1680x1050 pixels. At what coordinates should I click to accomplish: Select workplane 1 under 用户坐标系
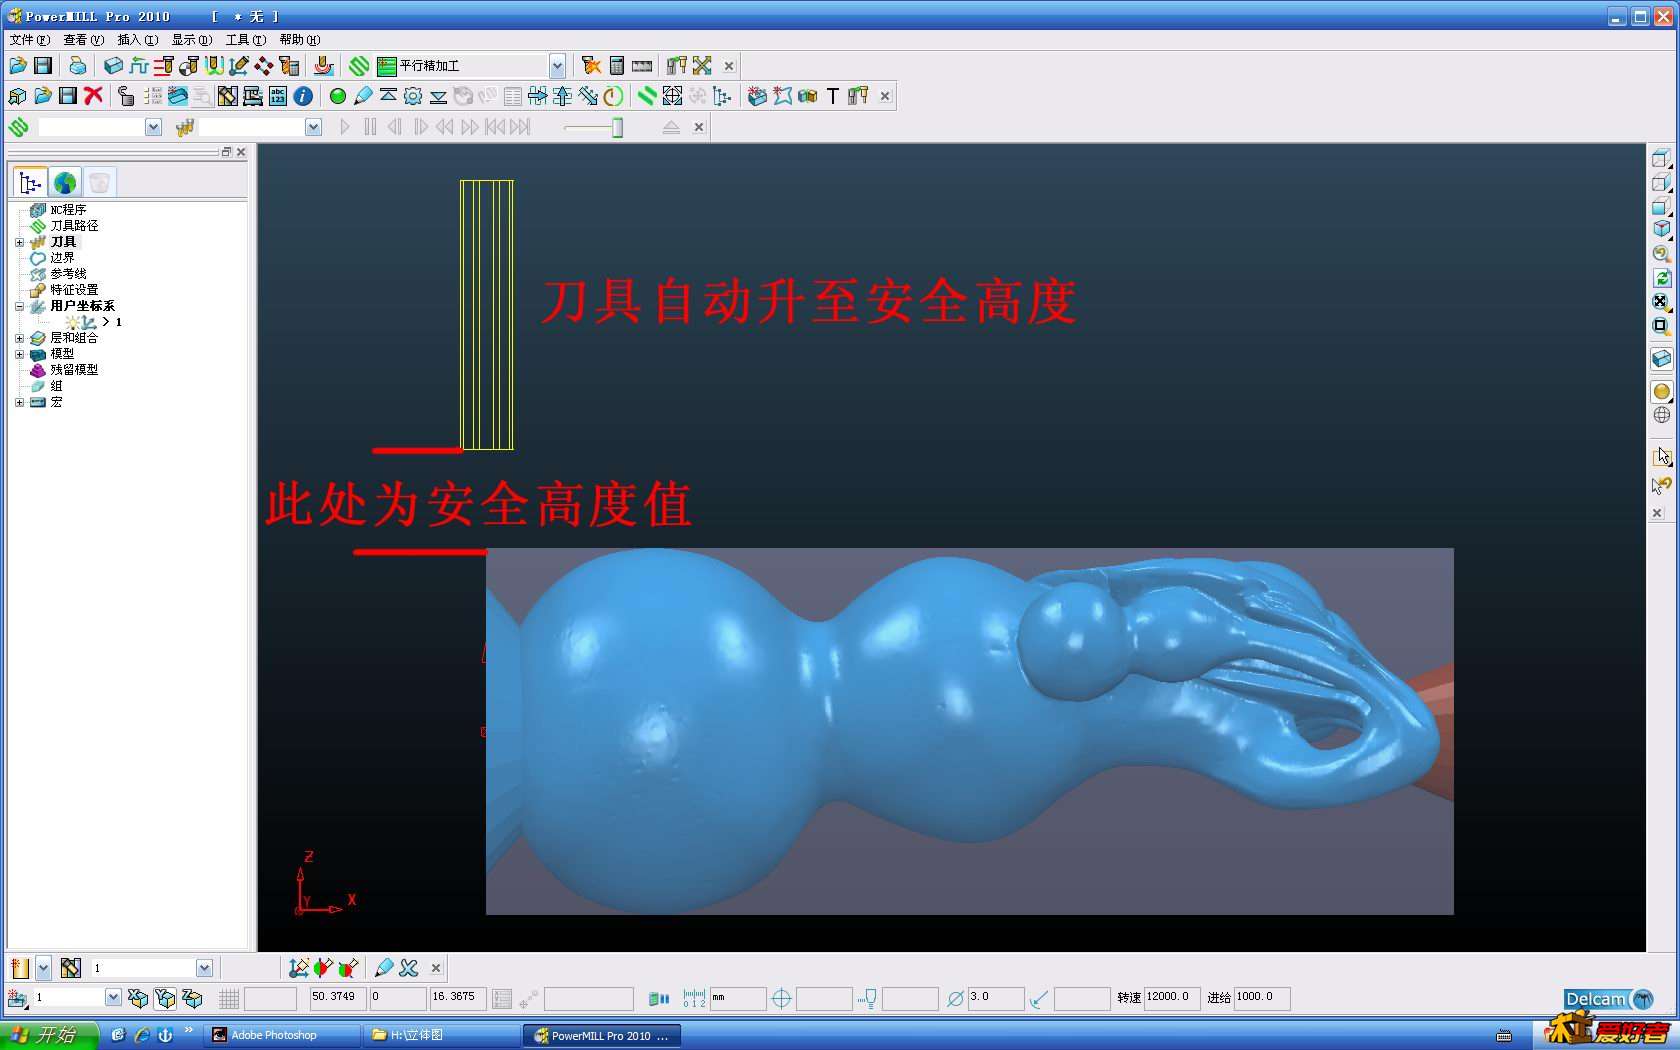tap(118, 322)
